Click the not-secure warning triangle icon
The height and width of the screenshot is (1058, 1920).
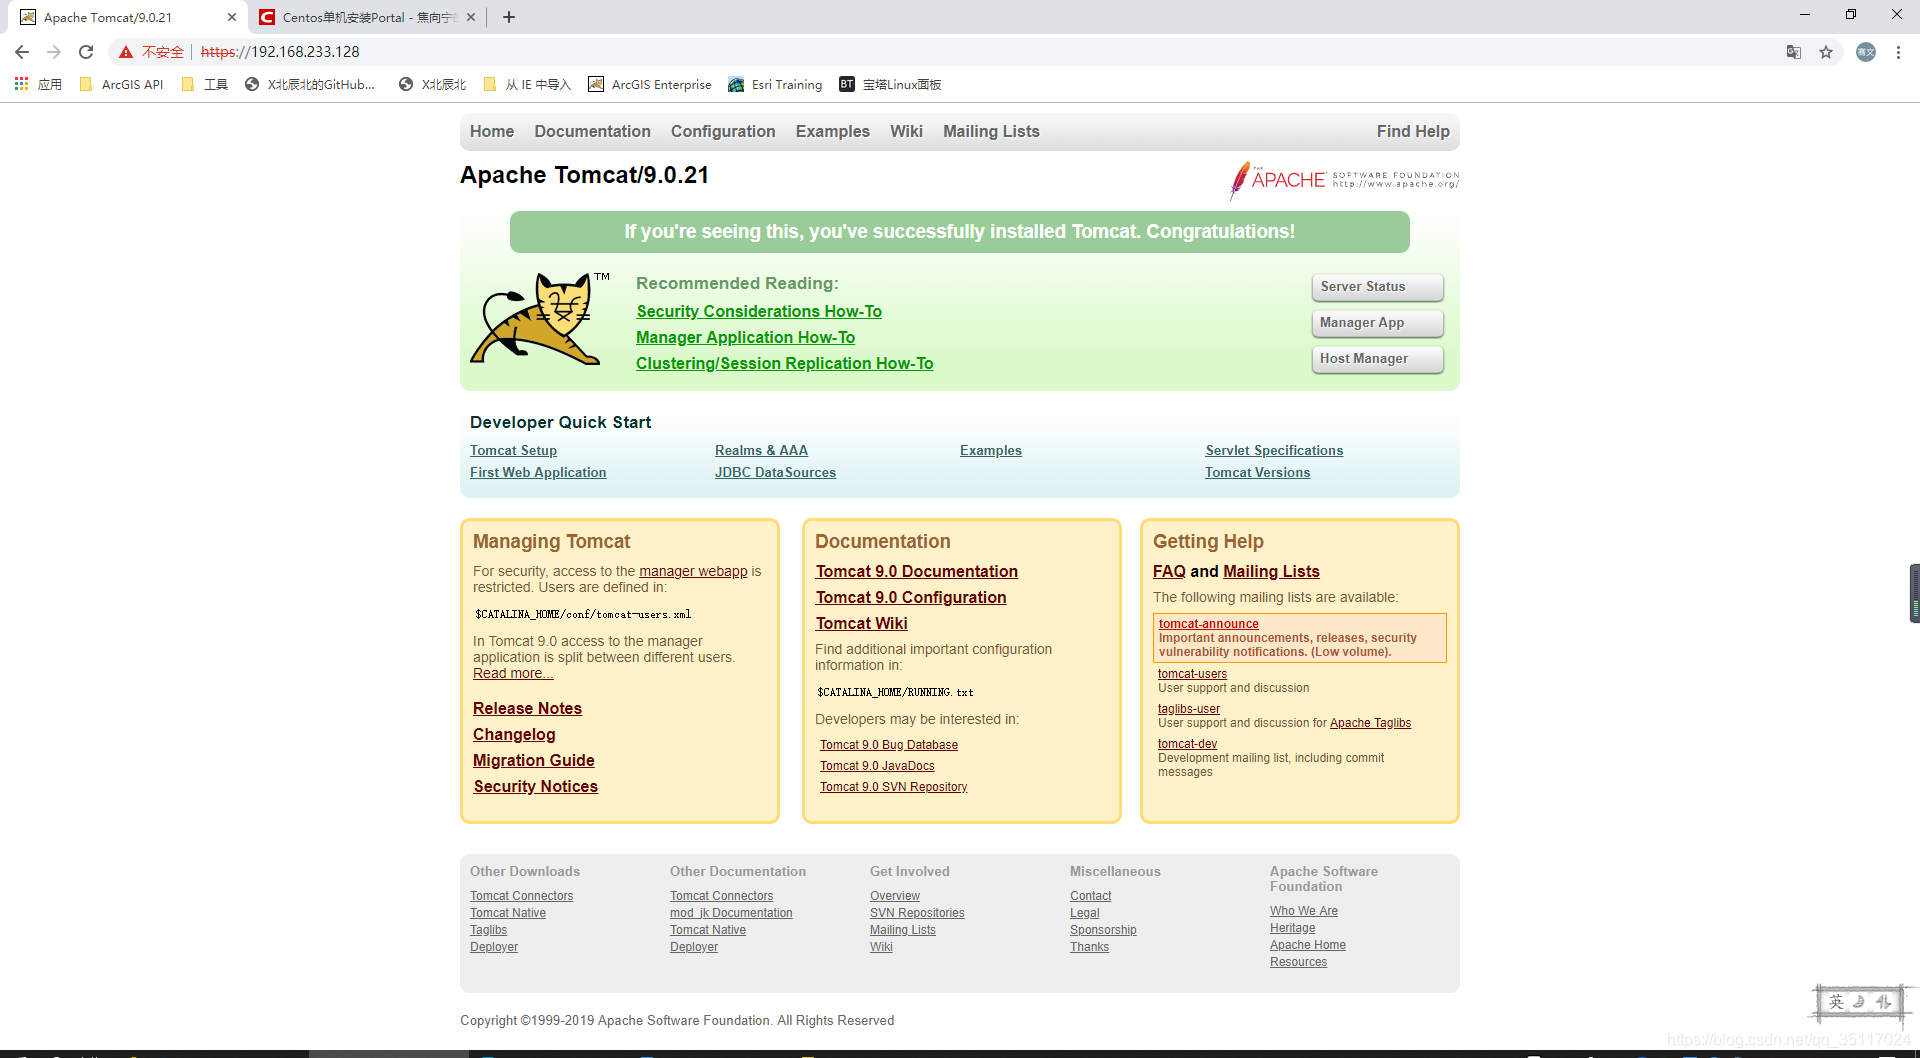[126, 52]
